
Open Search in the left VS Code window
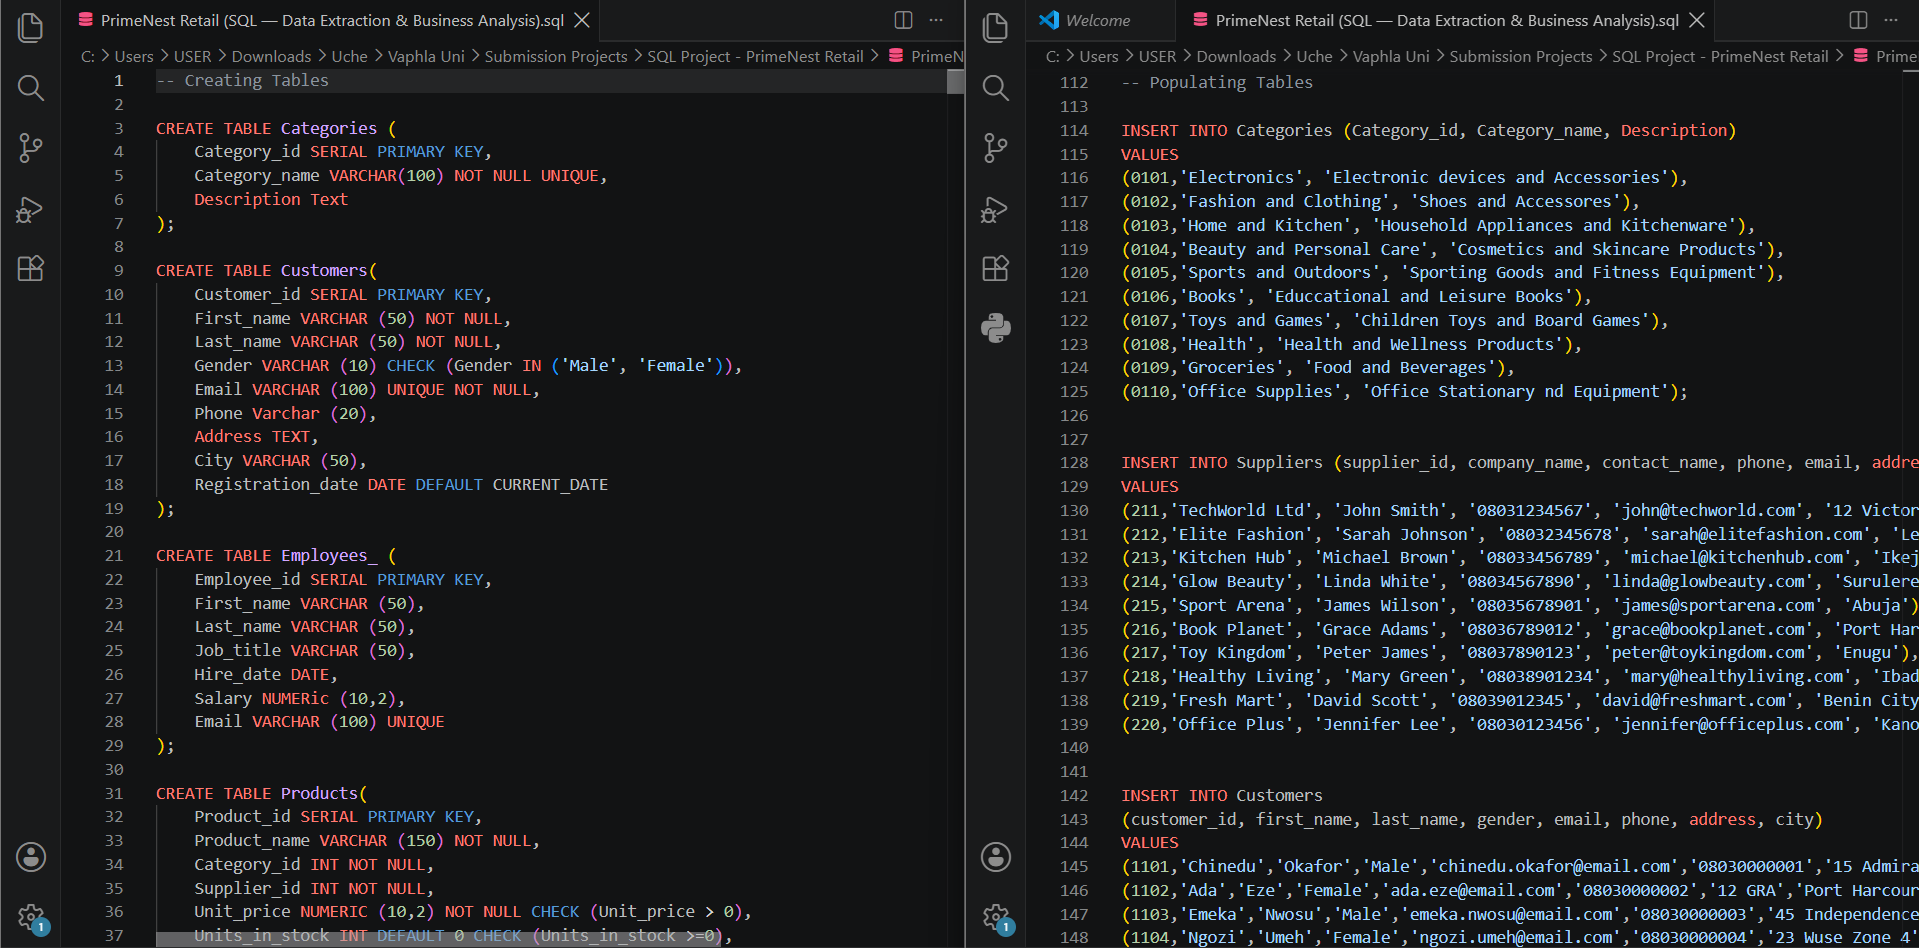(31, 88)
